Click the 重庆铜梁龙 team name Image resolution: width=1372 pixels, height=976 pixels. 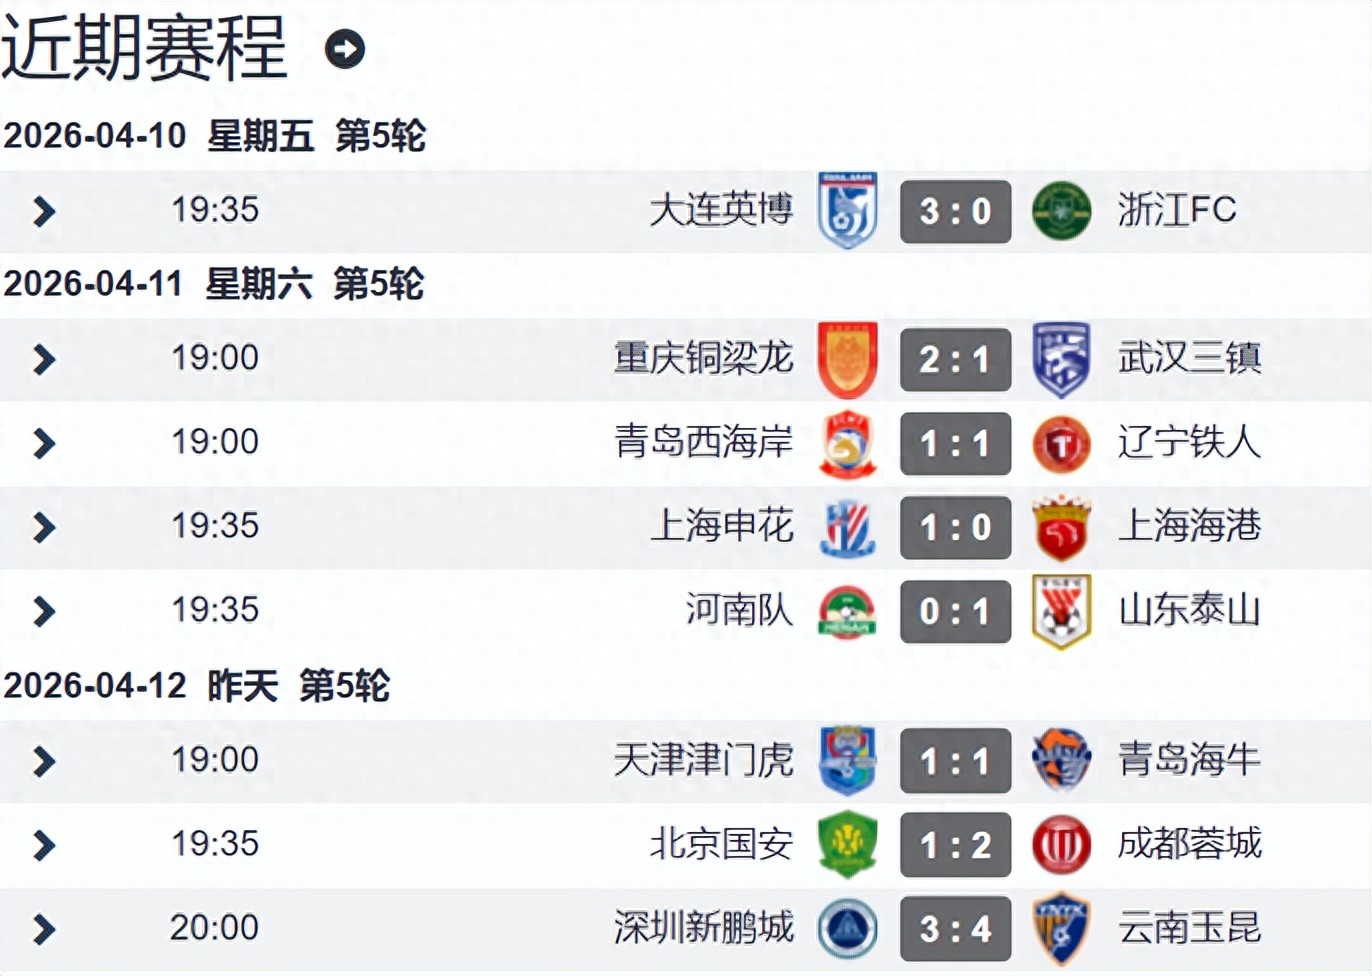tap(703, 359)
